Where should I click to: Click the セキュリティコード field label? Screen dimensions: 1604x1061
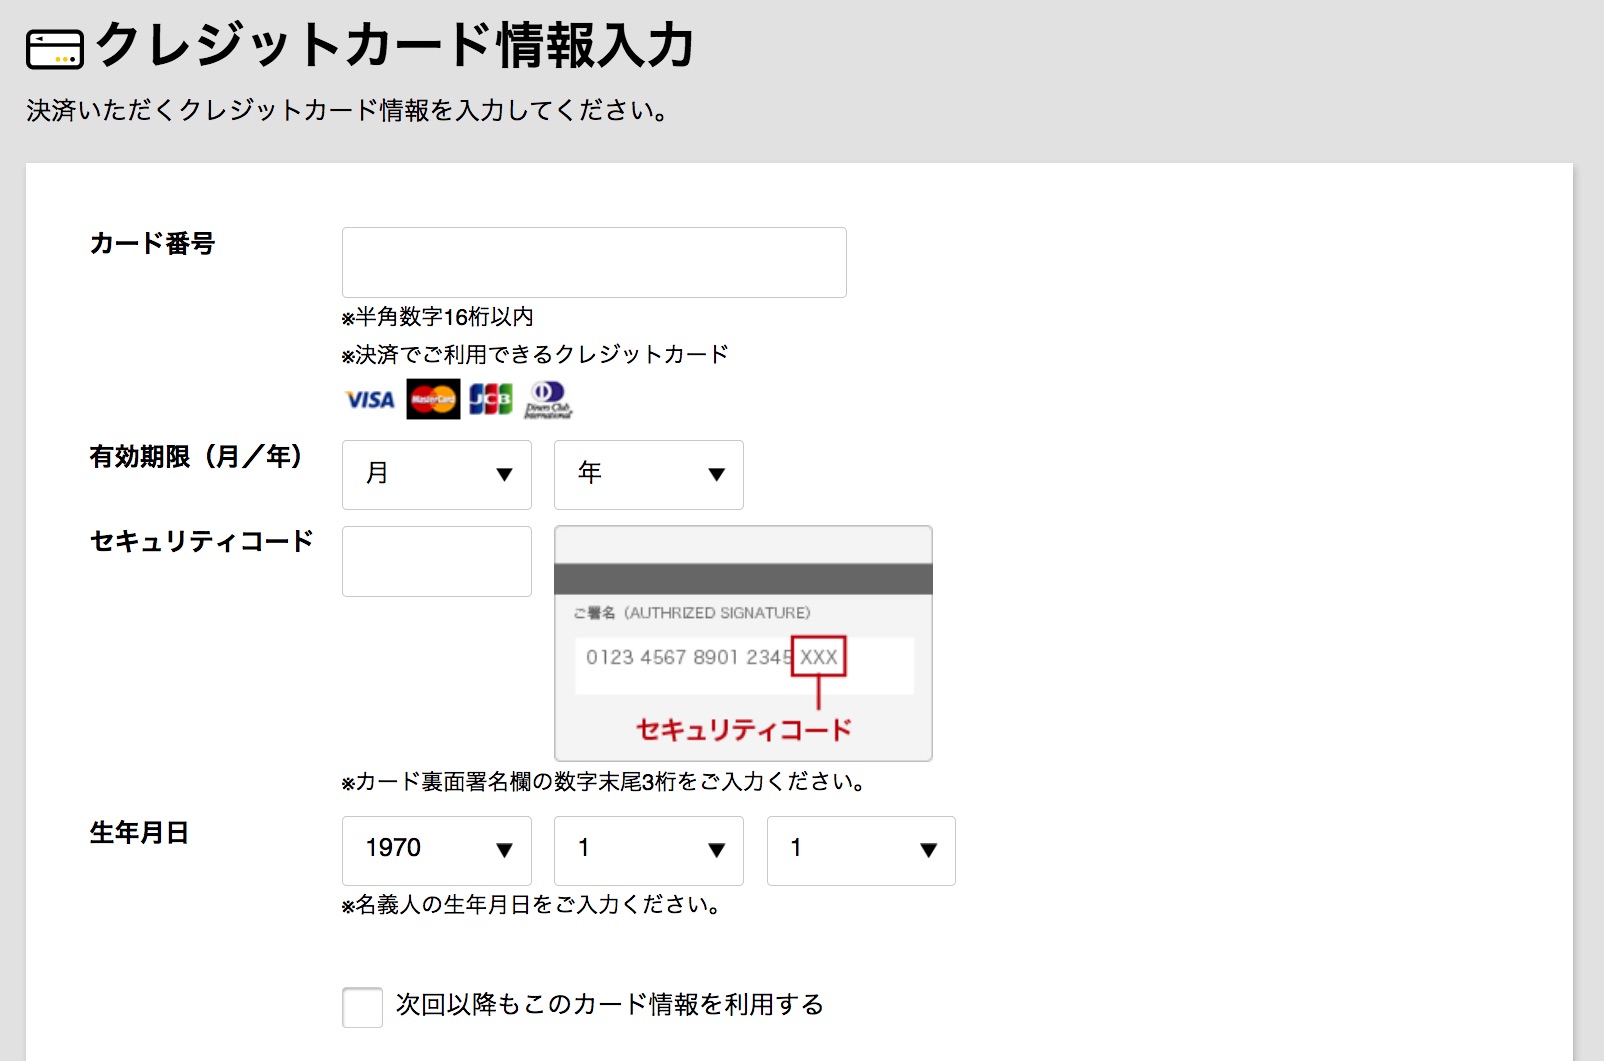[x=201, y=541]
